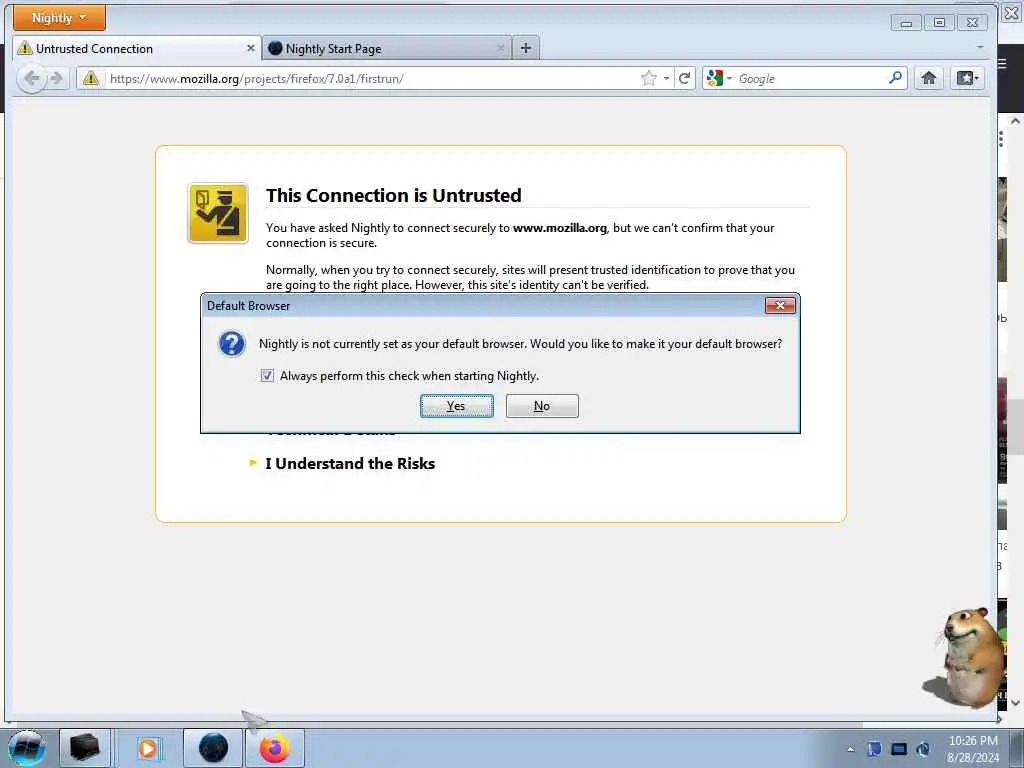Click the www.mozilla.org bold hostname text
This screenshot has width=1024, height=768.
click(x=560, y=228)
